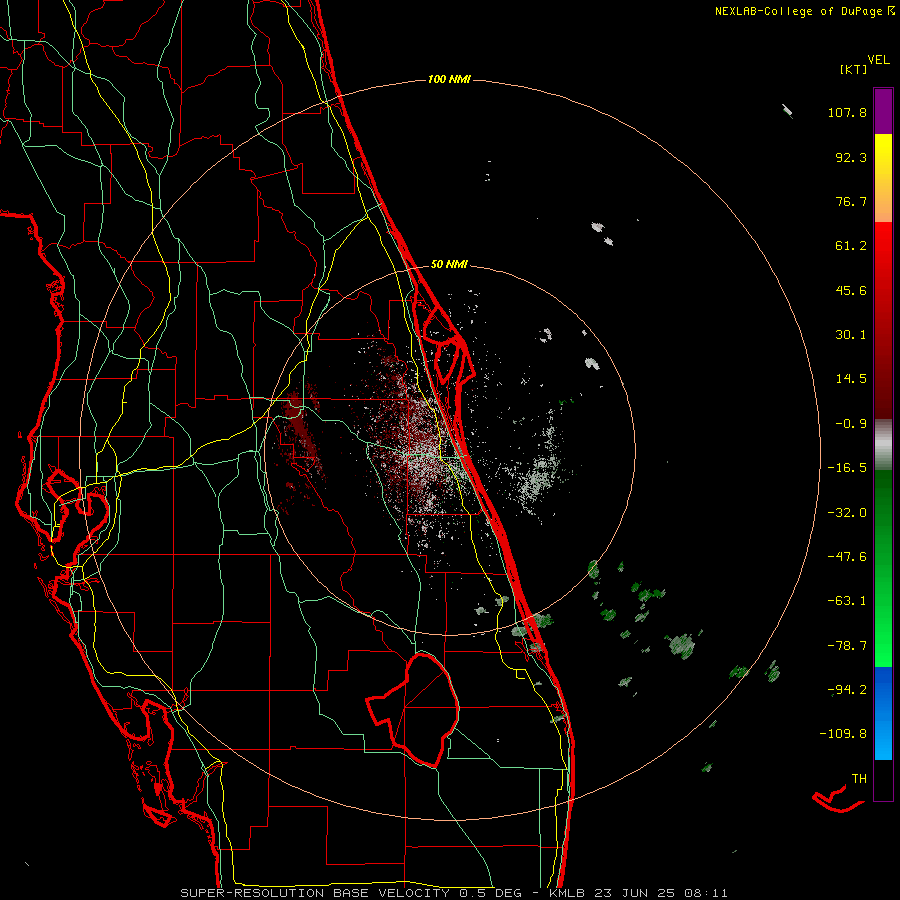Image resolution: width=900 pixels, height=900 pixels.
Task: Click the Super-Resolution Base Velocity caption
Action: coord(454,893)
